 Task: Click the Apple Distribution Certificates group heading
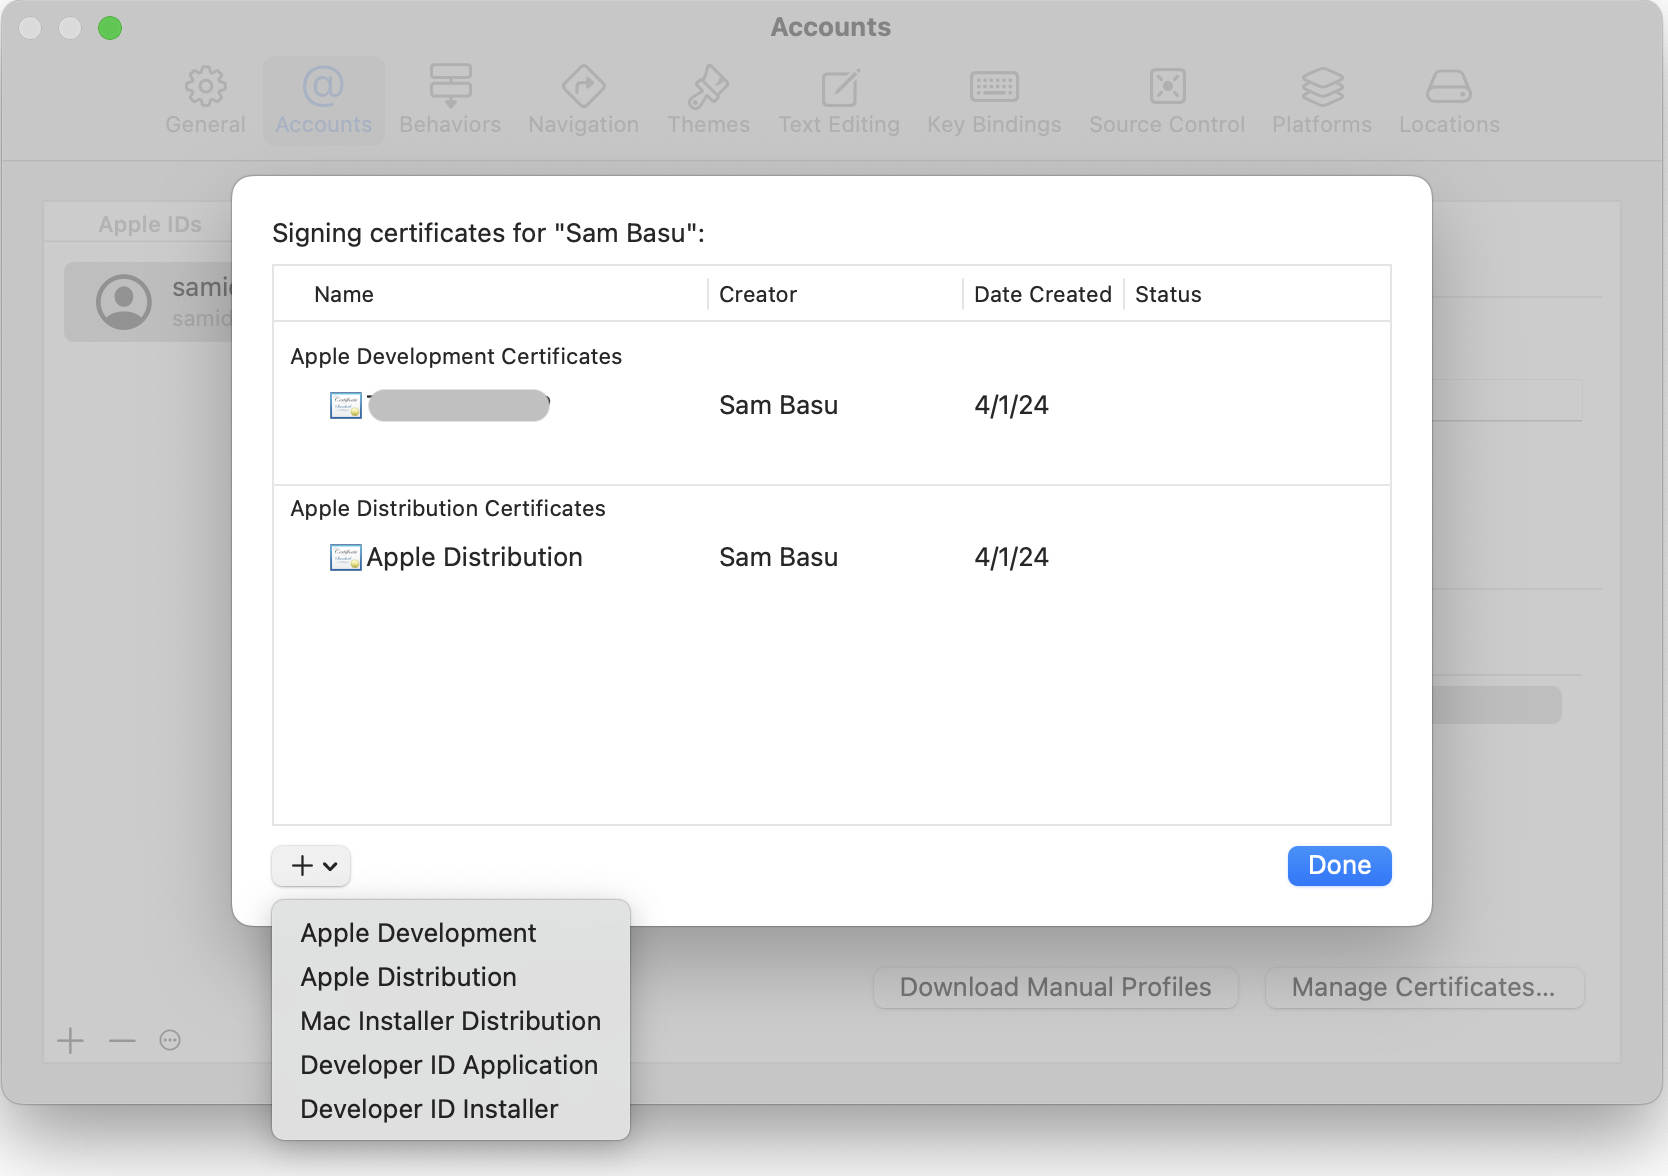point(448,508)
